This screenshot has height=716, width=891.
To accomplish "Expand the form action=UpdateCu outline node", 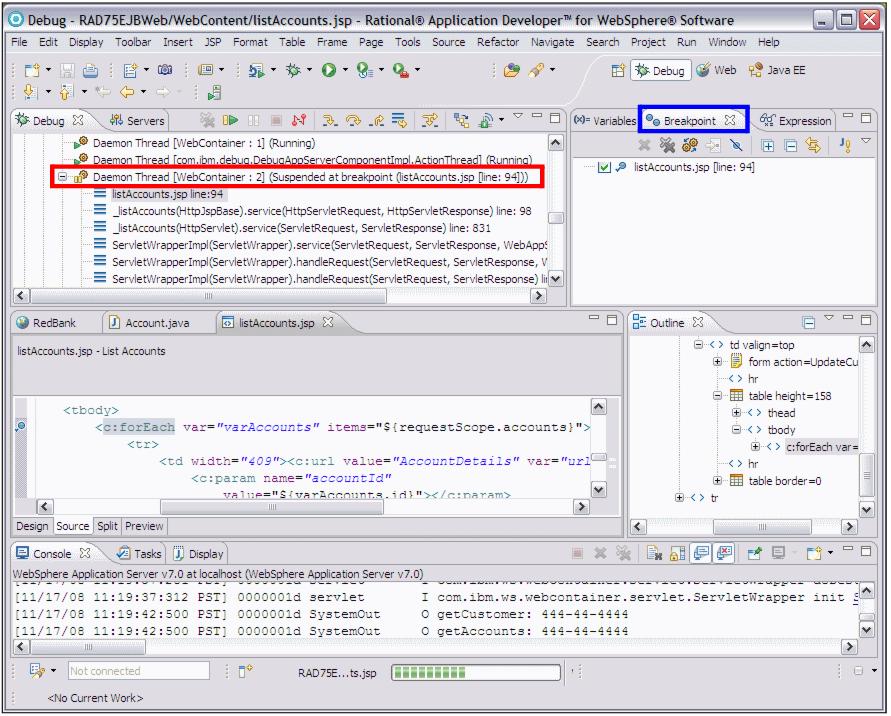I will 717,362.
